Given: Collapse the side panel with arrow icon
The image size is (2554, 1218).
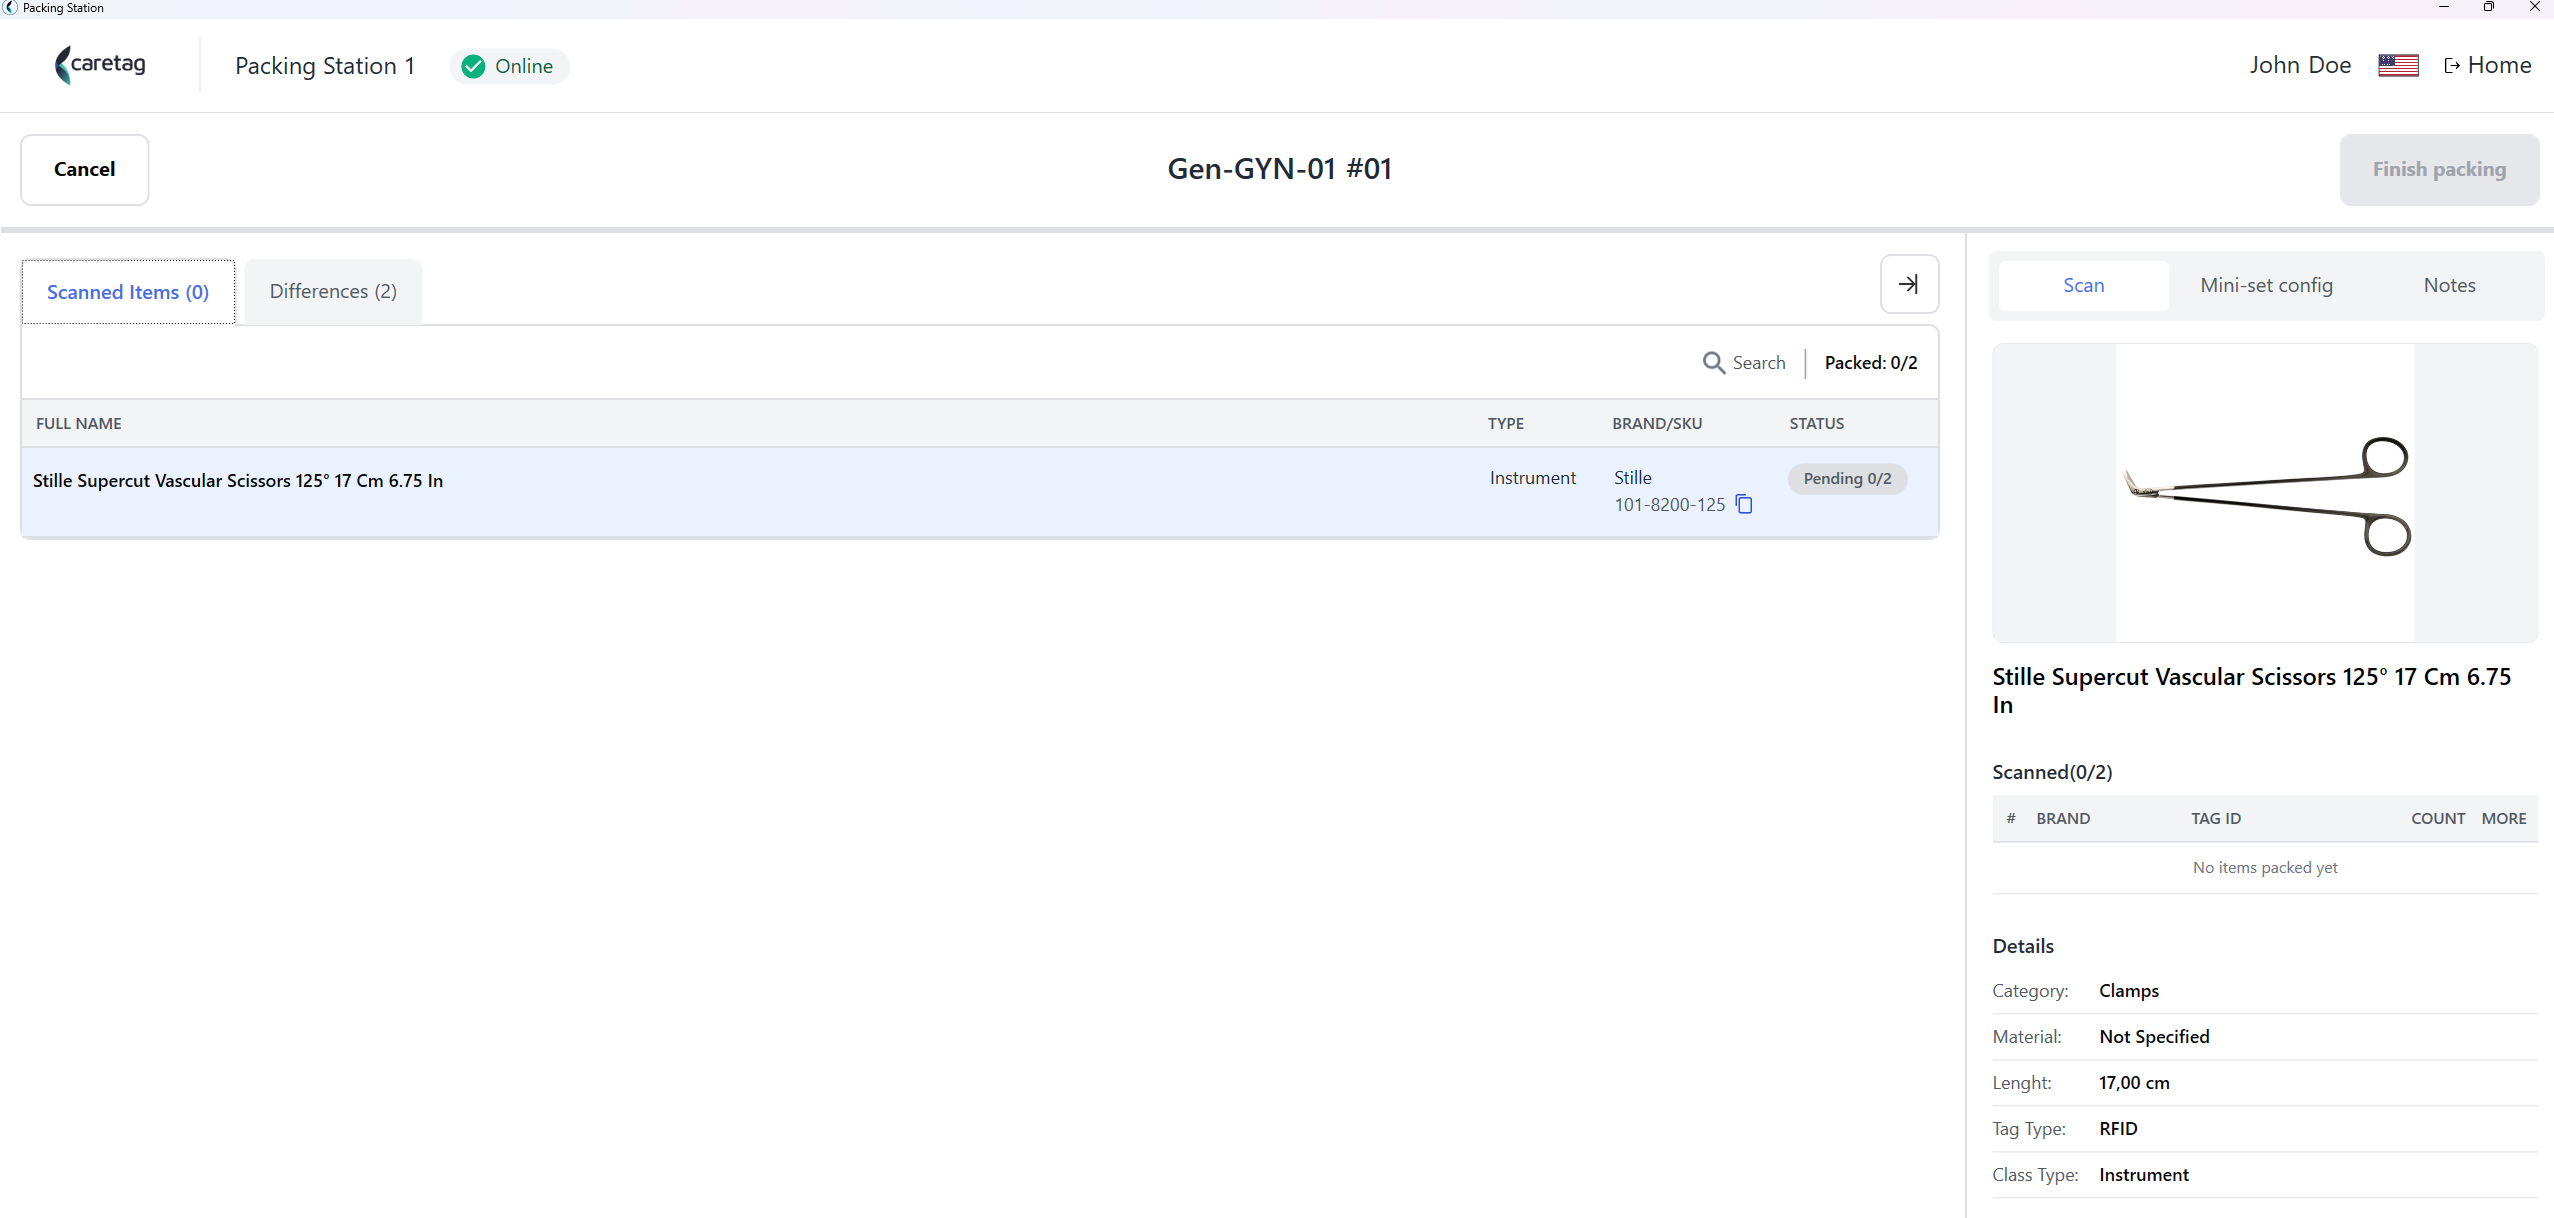Looking at the screenshot, I should pos(1909,284).
